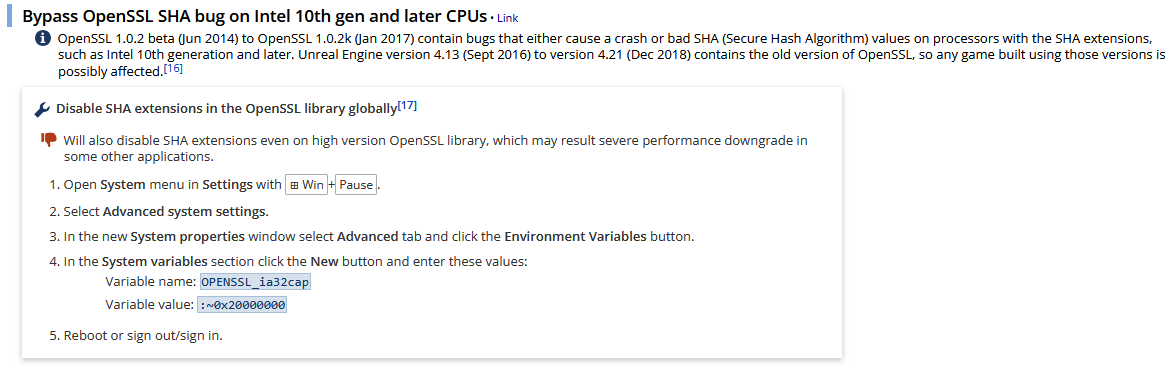Screen dimensions: 1176x368
Task: Click the Disable SHA extensions fix title
Action: [x=226, y=109]
